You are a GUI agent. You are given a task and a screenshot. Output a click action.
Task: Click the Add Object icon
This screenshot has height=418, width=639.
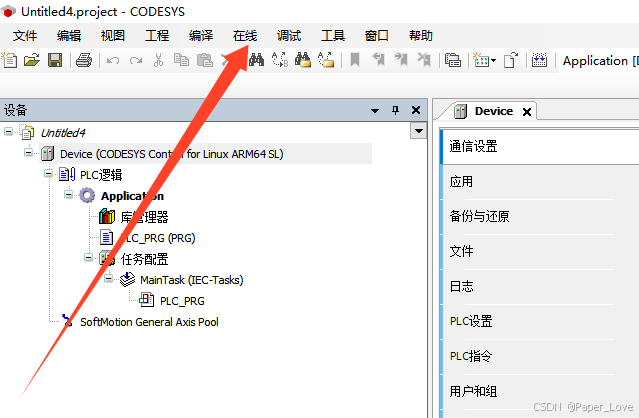480,60
